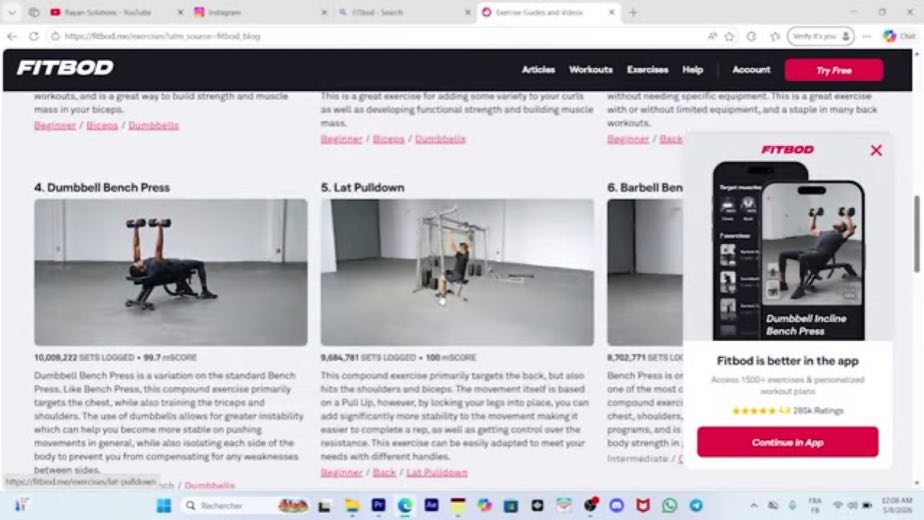Open Copilot Chat in the browser
The image size is (924, 520).
(x=900, y=36)
